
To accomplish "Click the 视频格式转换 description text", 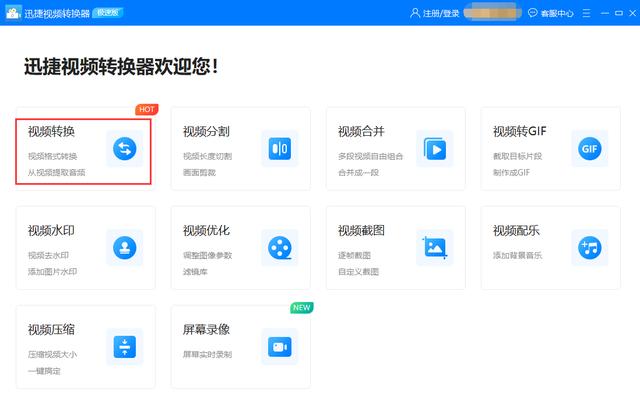I will tap(53, 156).
